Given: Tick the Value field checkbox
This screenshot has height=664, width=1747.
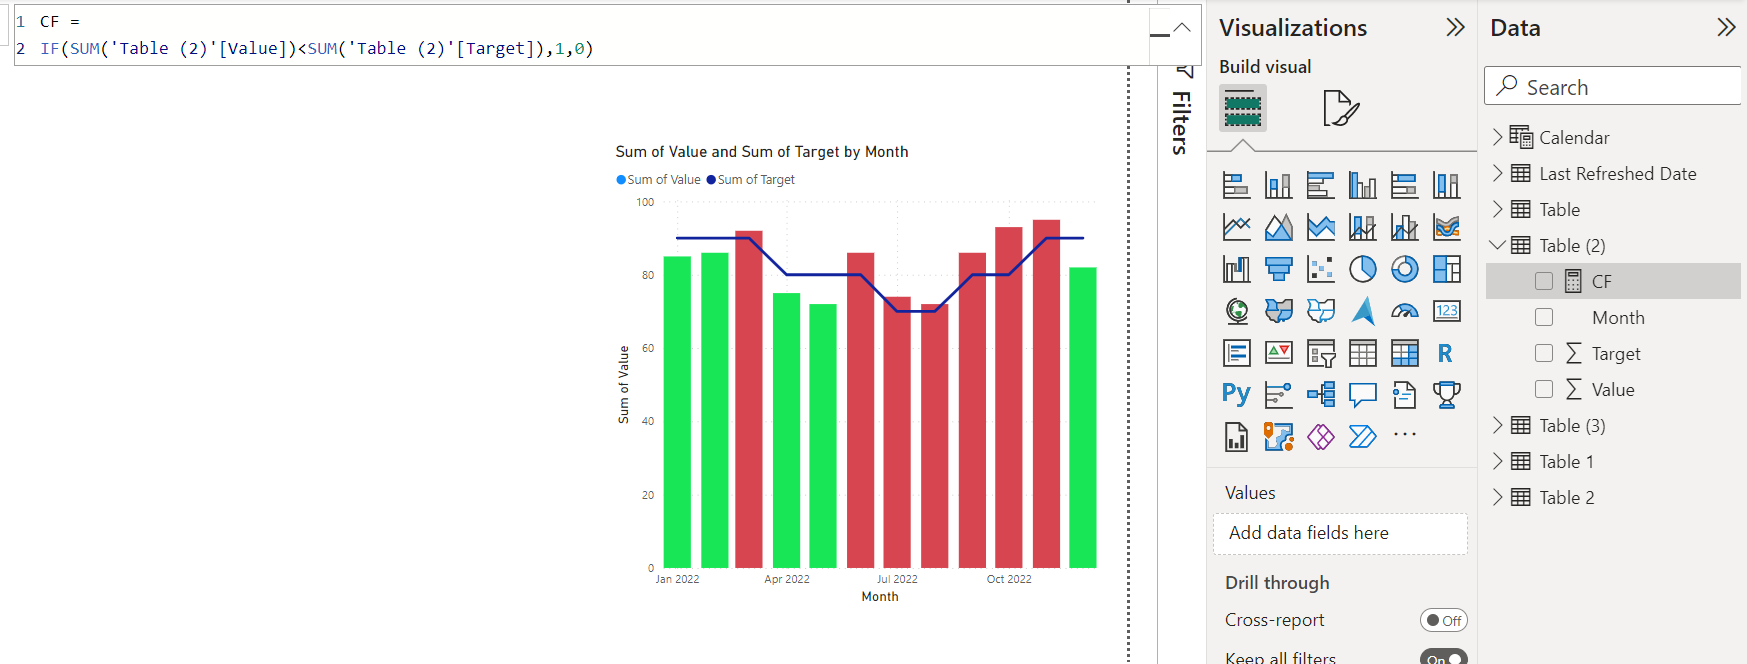Looking at the screenshot, I should (x=1544, y=389).
